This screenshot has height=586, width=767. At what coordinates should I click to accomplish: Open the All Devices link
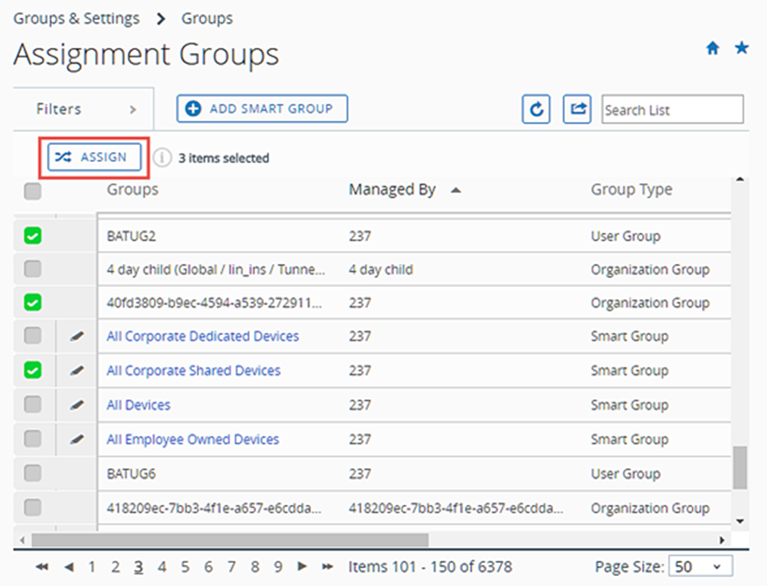coord(138,405)
